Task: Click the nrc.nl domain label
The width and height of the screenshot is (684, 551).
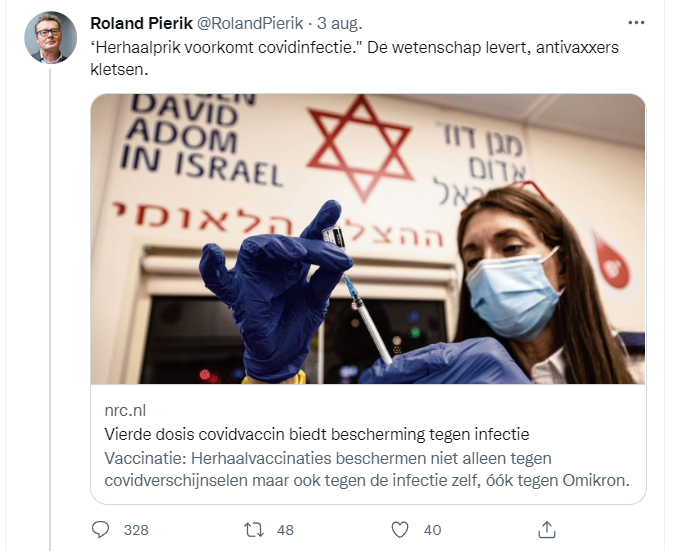Action: tap(125, 411)
